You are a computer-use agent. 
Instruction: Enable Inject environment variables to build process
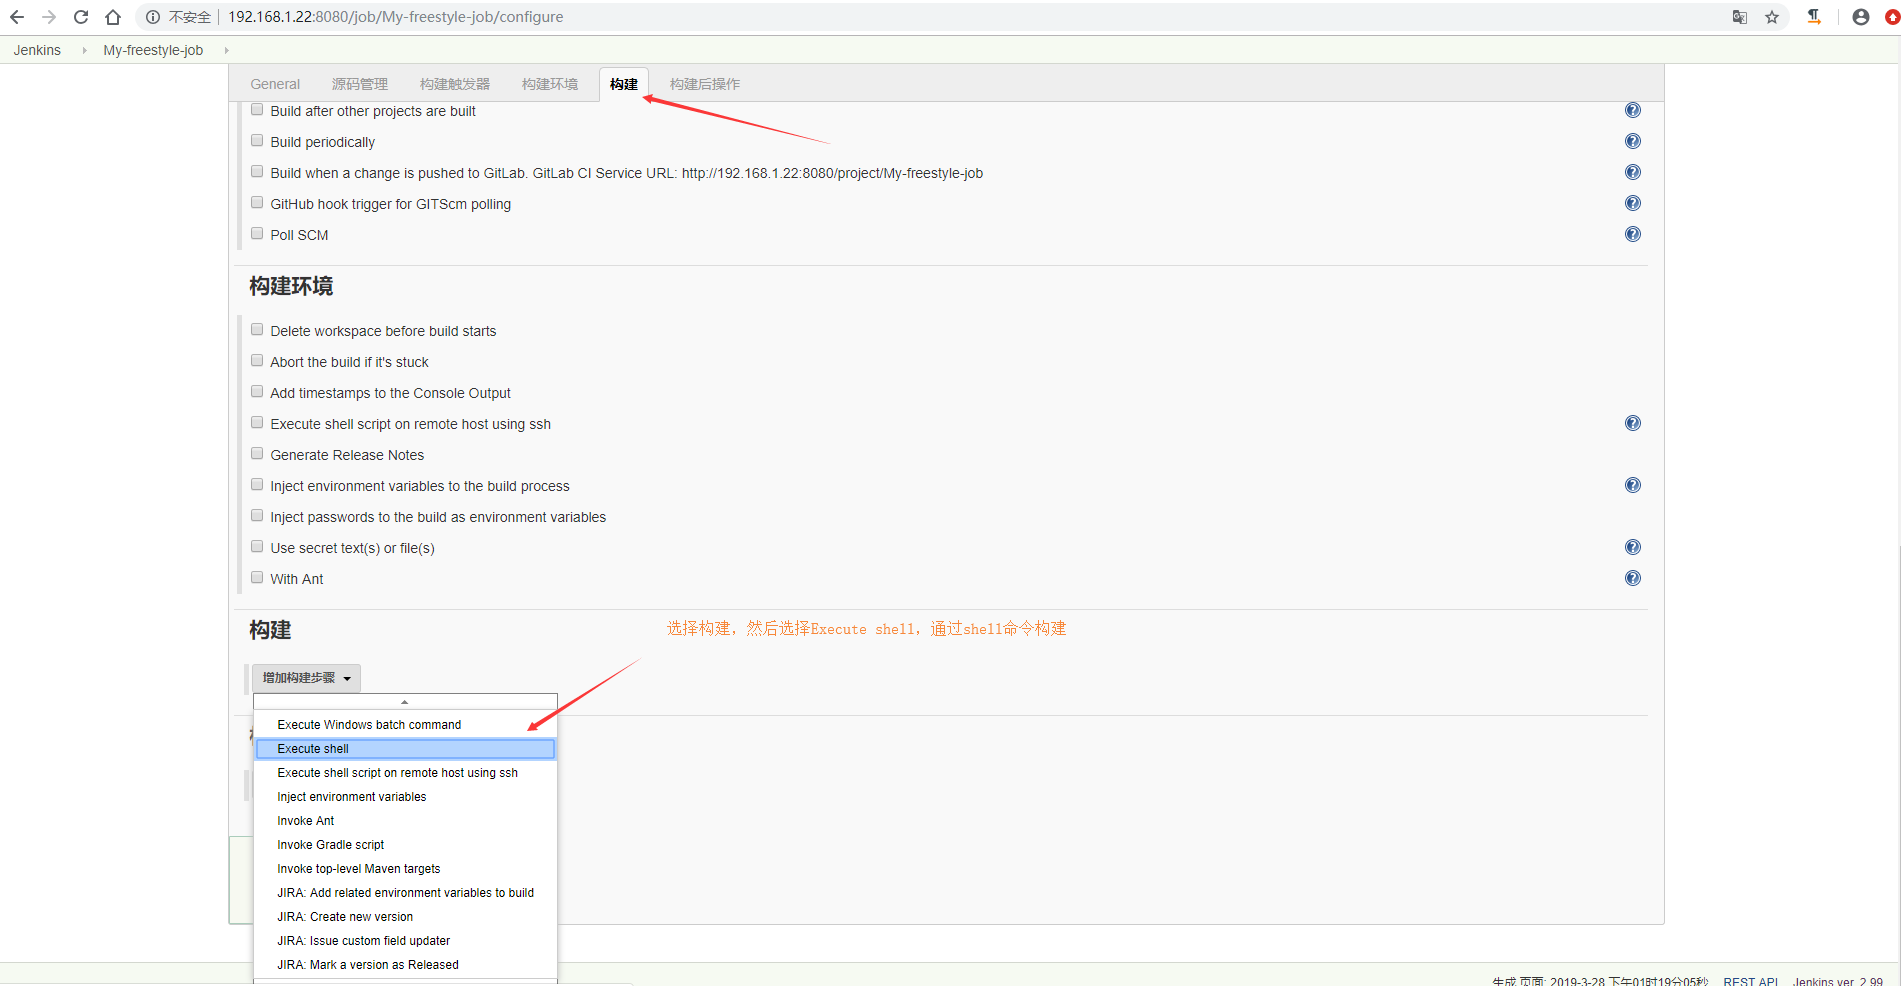tap(257, 485)
